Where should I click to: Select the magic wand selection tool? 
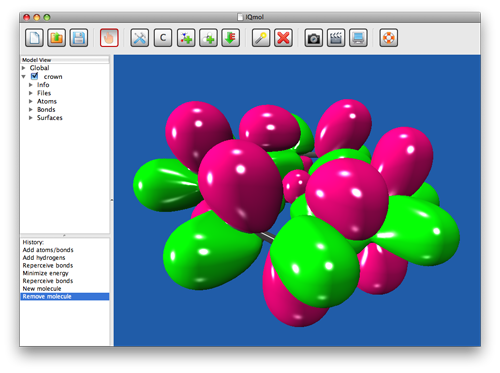261,38
